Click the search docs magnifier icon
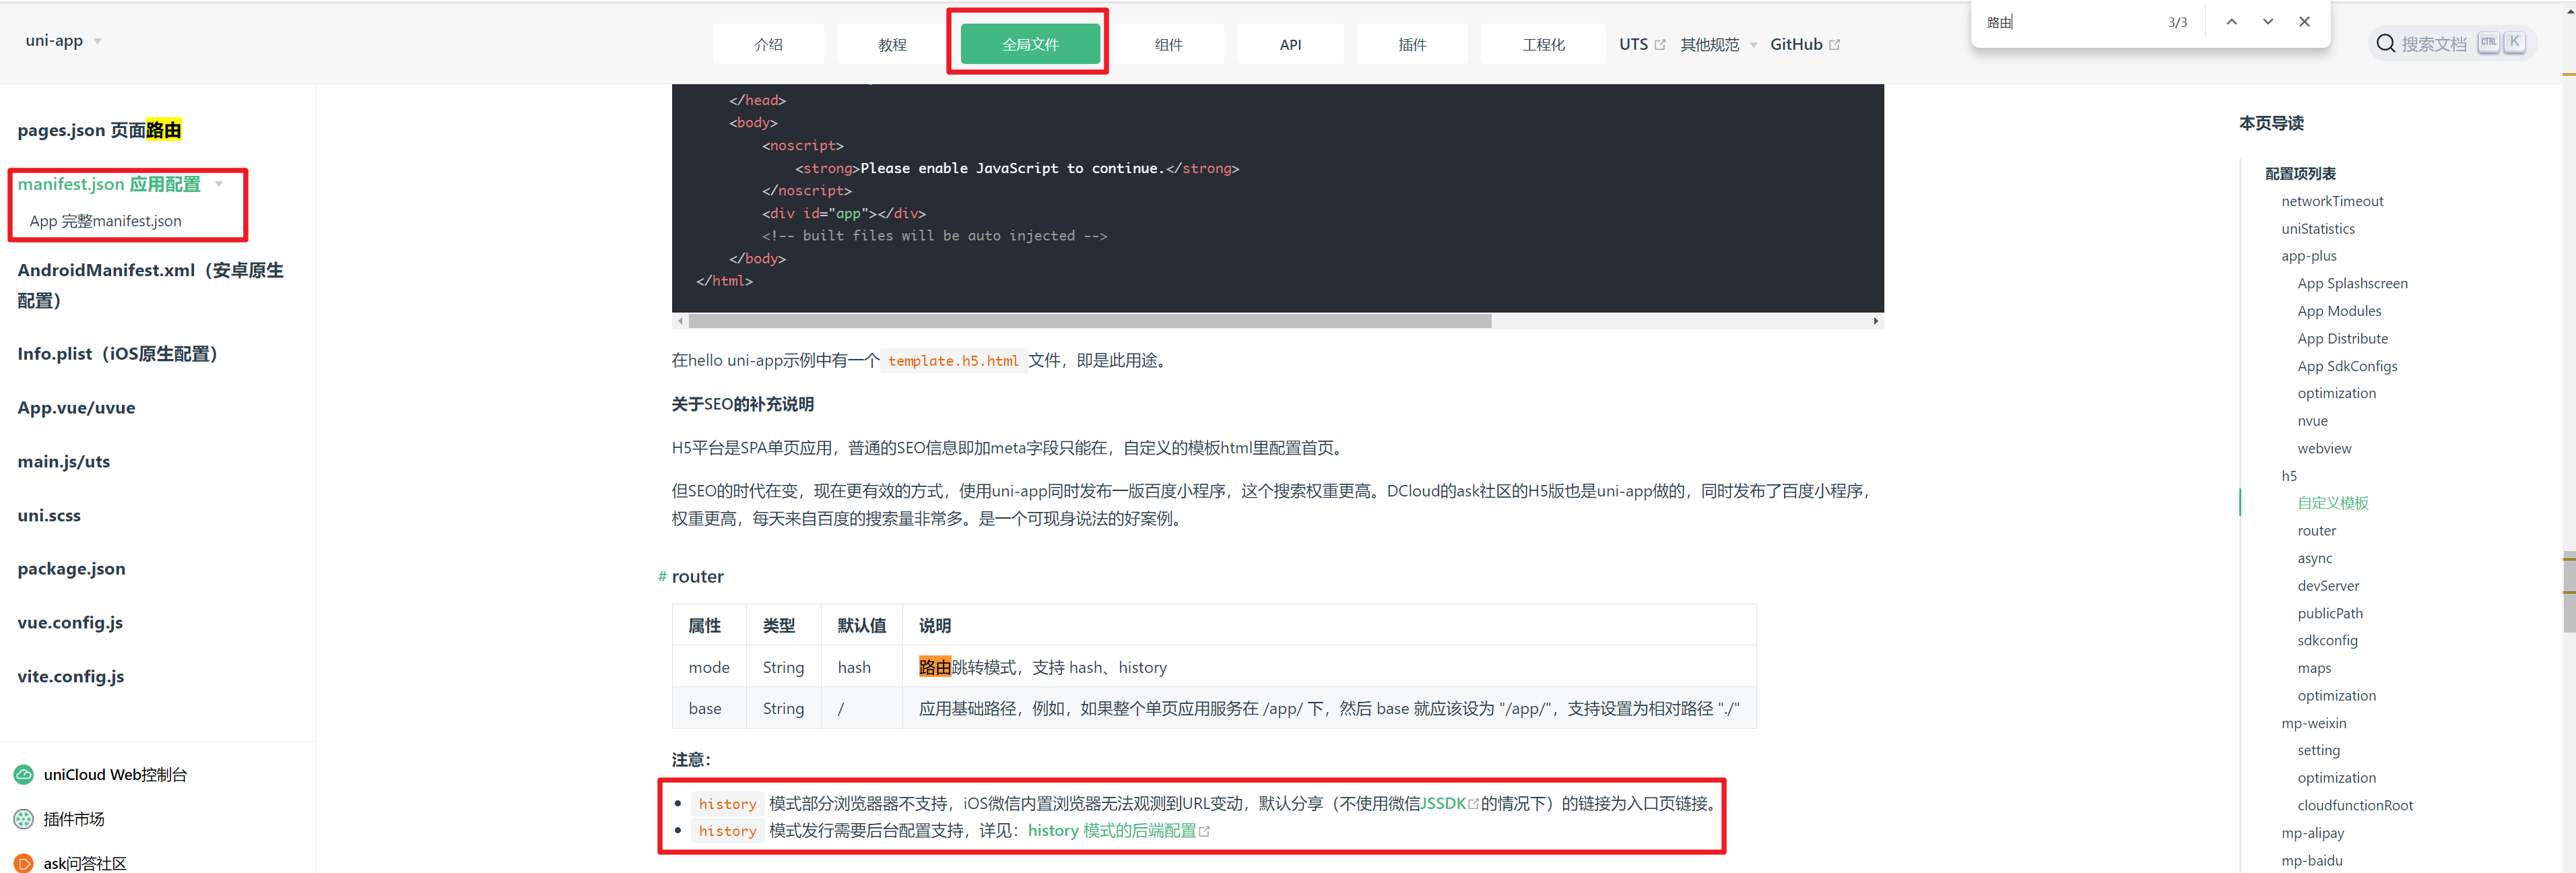 click(x=2385, y=44)
